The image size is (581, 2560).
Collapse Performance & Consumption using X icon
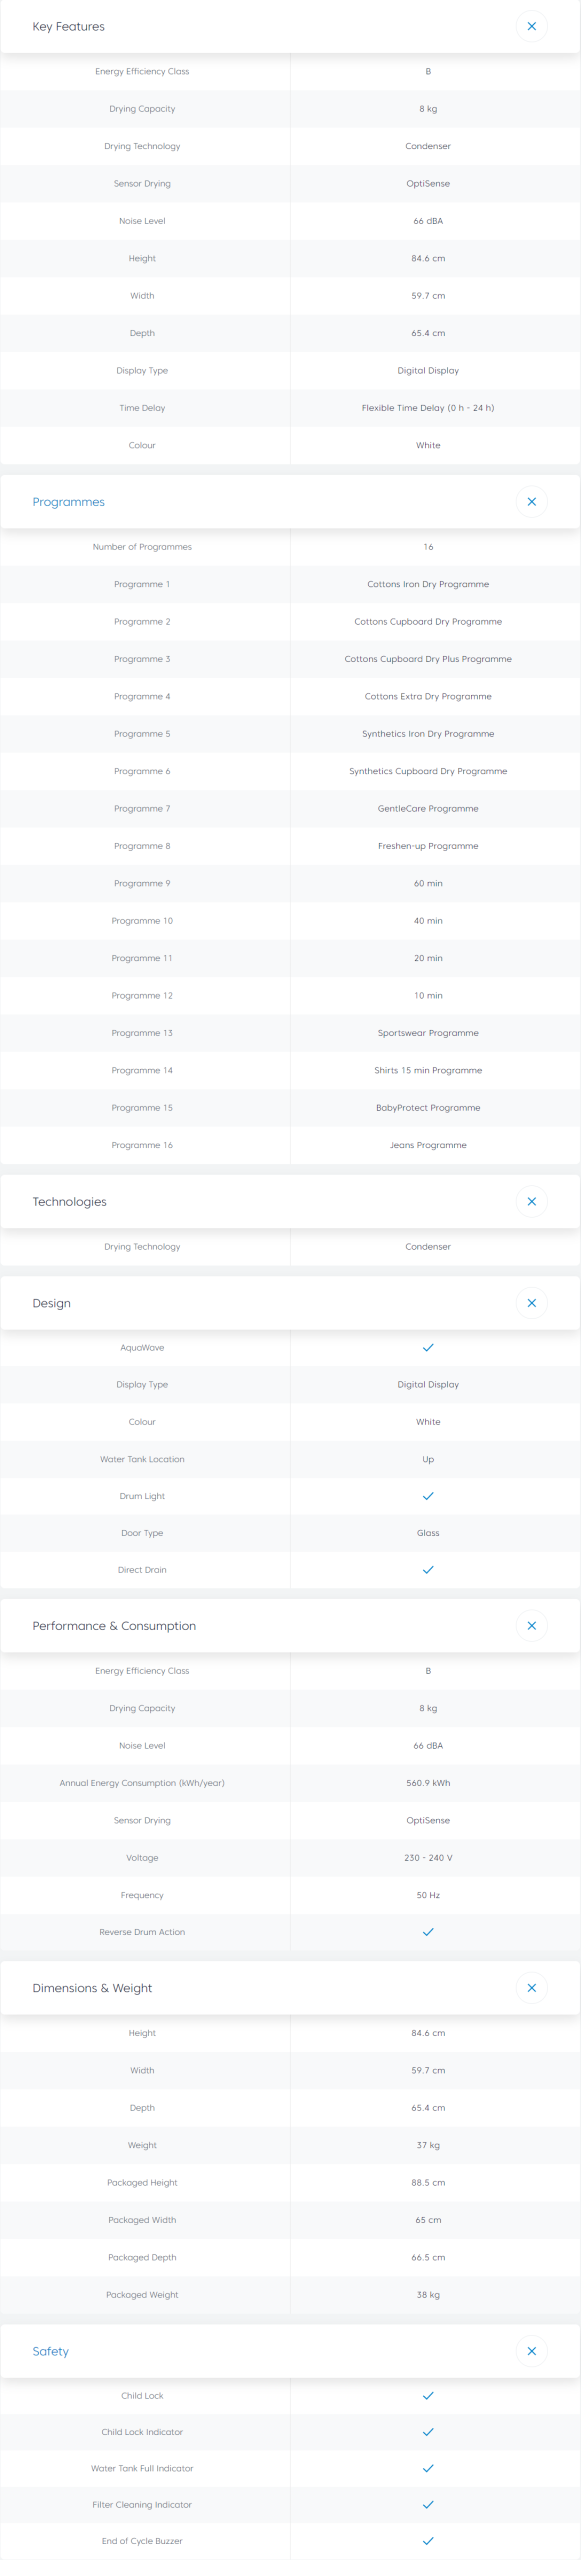[531, 1626]
